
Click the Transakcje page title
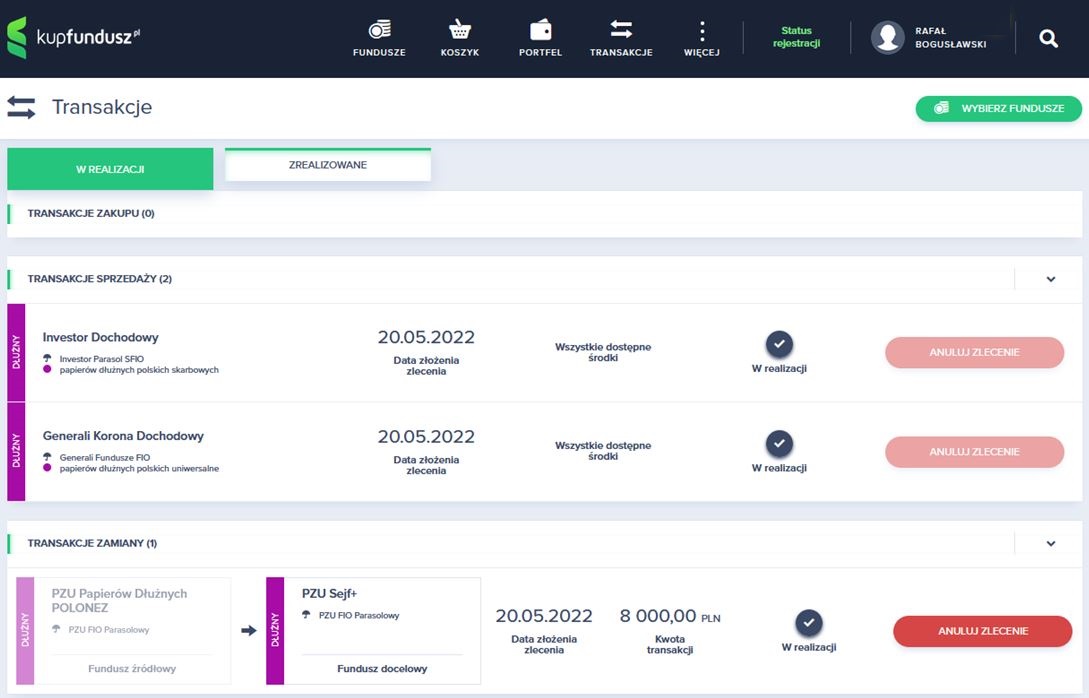(x=102, y=107)
